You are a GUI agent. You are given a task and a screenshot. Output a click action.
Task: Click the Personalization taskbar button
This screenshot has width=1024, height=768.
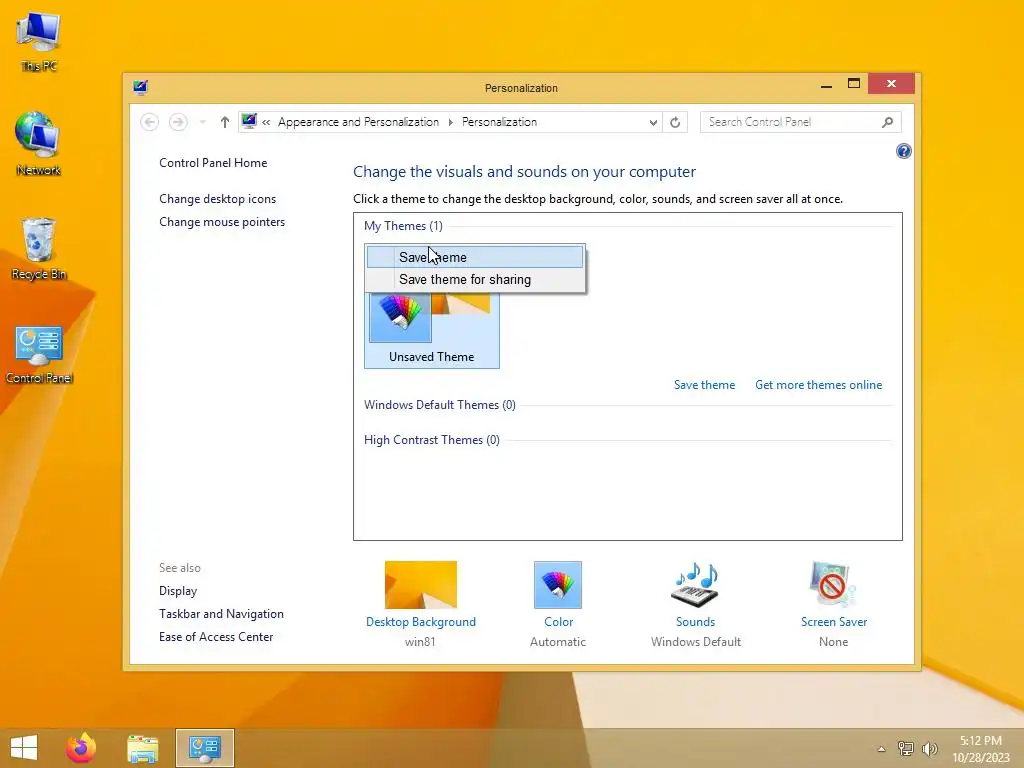point(204,748)
